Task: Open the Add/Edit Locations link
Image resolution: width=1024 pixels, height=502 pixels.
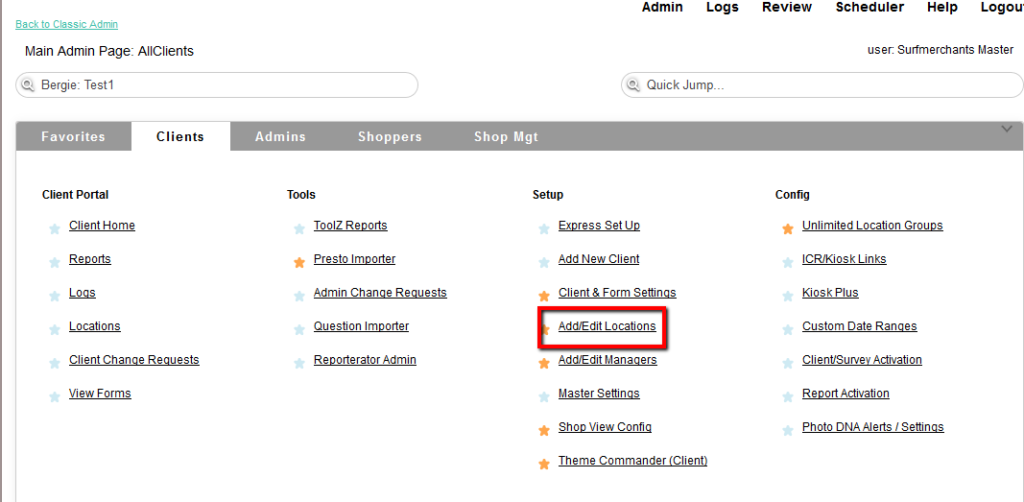Action: click(x=607, y=326)
